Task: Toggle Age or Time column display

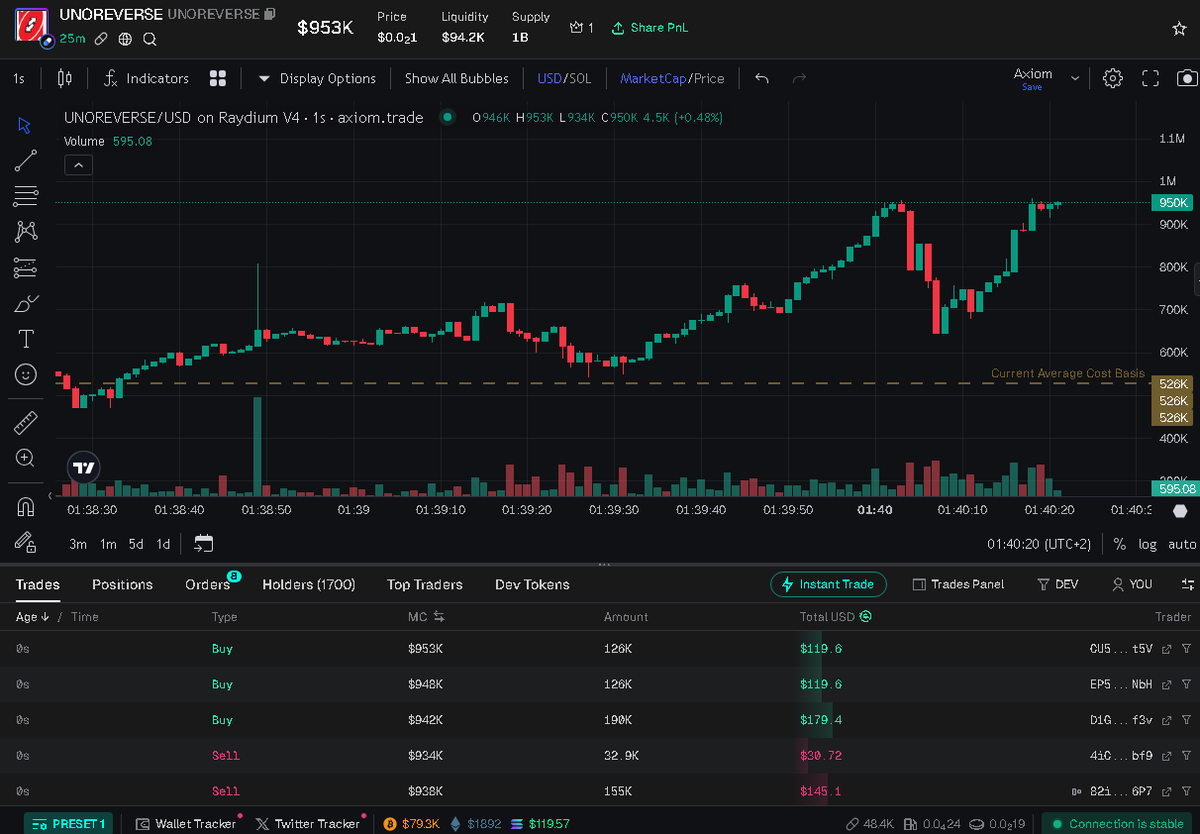Action: tap(58, 617)
